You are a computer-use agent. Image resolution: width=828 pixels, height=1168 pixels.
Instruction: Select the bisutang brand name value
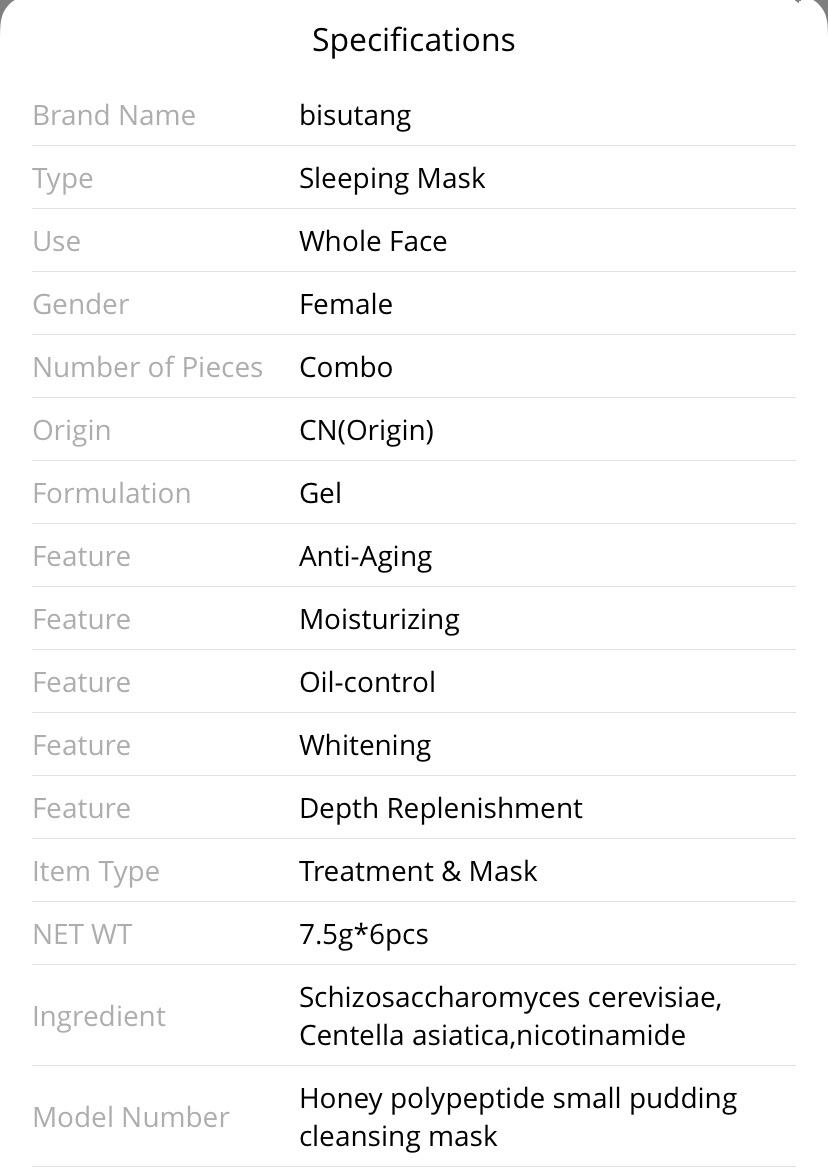pyautogui.click(x=355, y=115)
